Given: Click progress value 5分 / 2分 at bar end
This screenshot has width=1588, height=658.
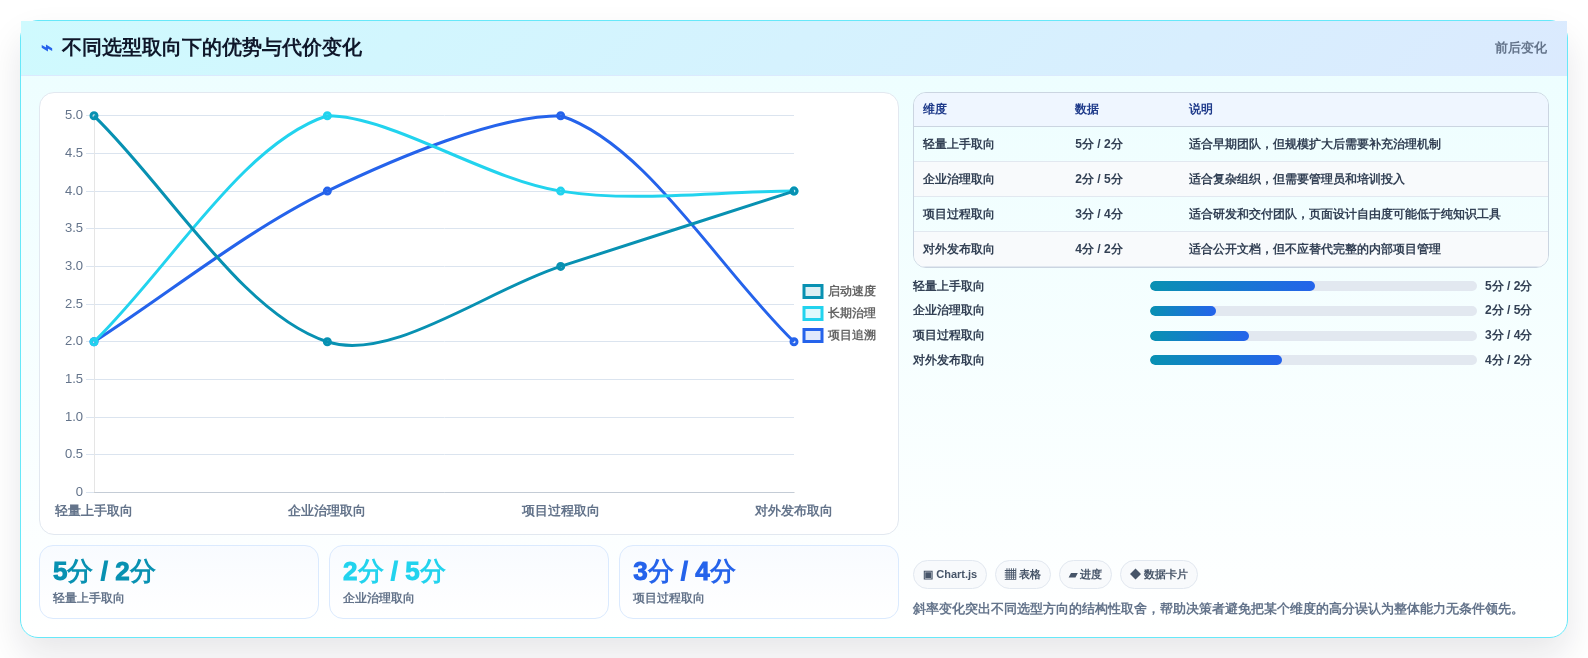Looking at the screenshot, I should (x=1508, y=286).
